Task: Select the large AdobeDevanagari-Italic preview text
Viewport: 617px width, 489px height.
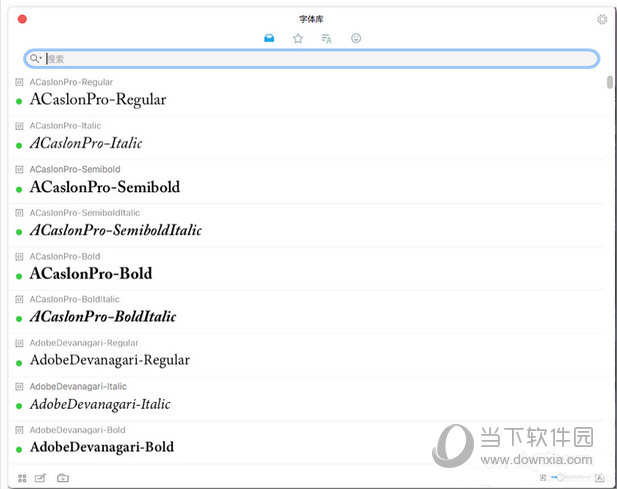Action: pos(100,404)
